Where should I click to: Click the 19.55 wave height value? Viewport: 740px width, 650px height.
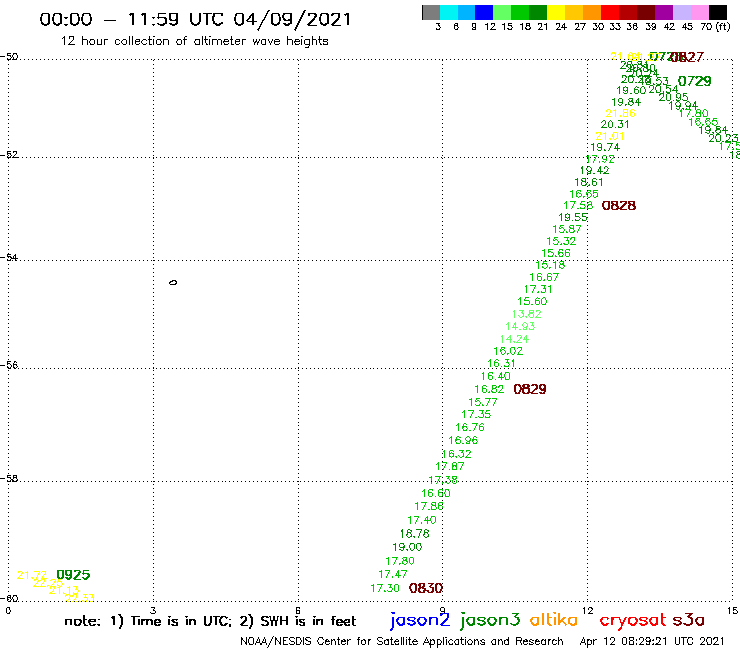click(x=573, y=217)
